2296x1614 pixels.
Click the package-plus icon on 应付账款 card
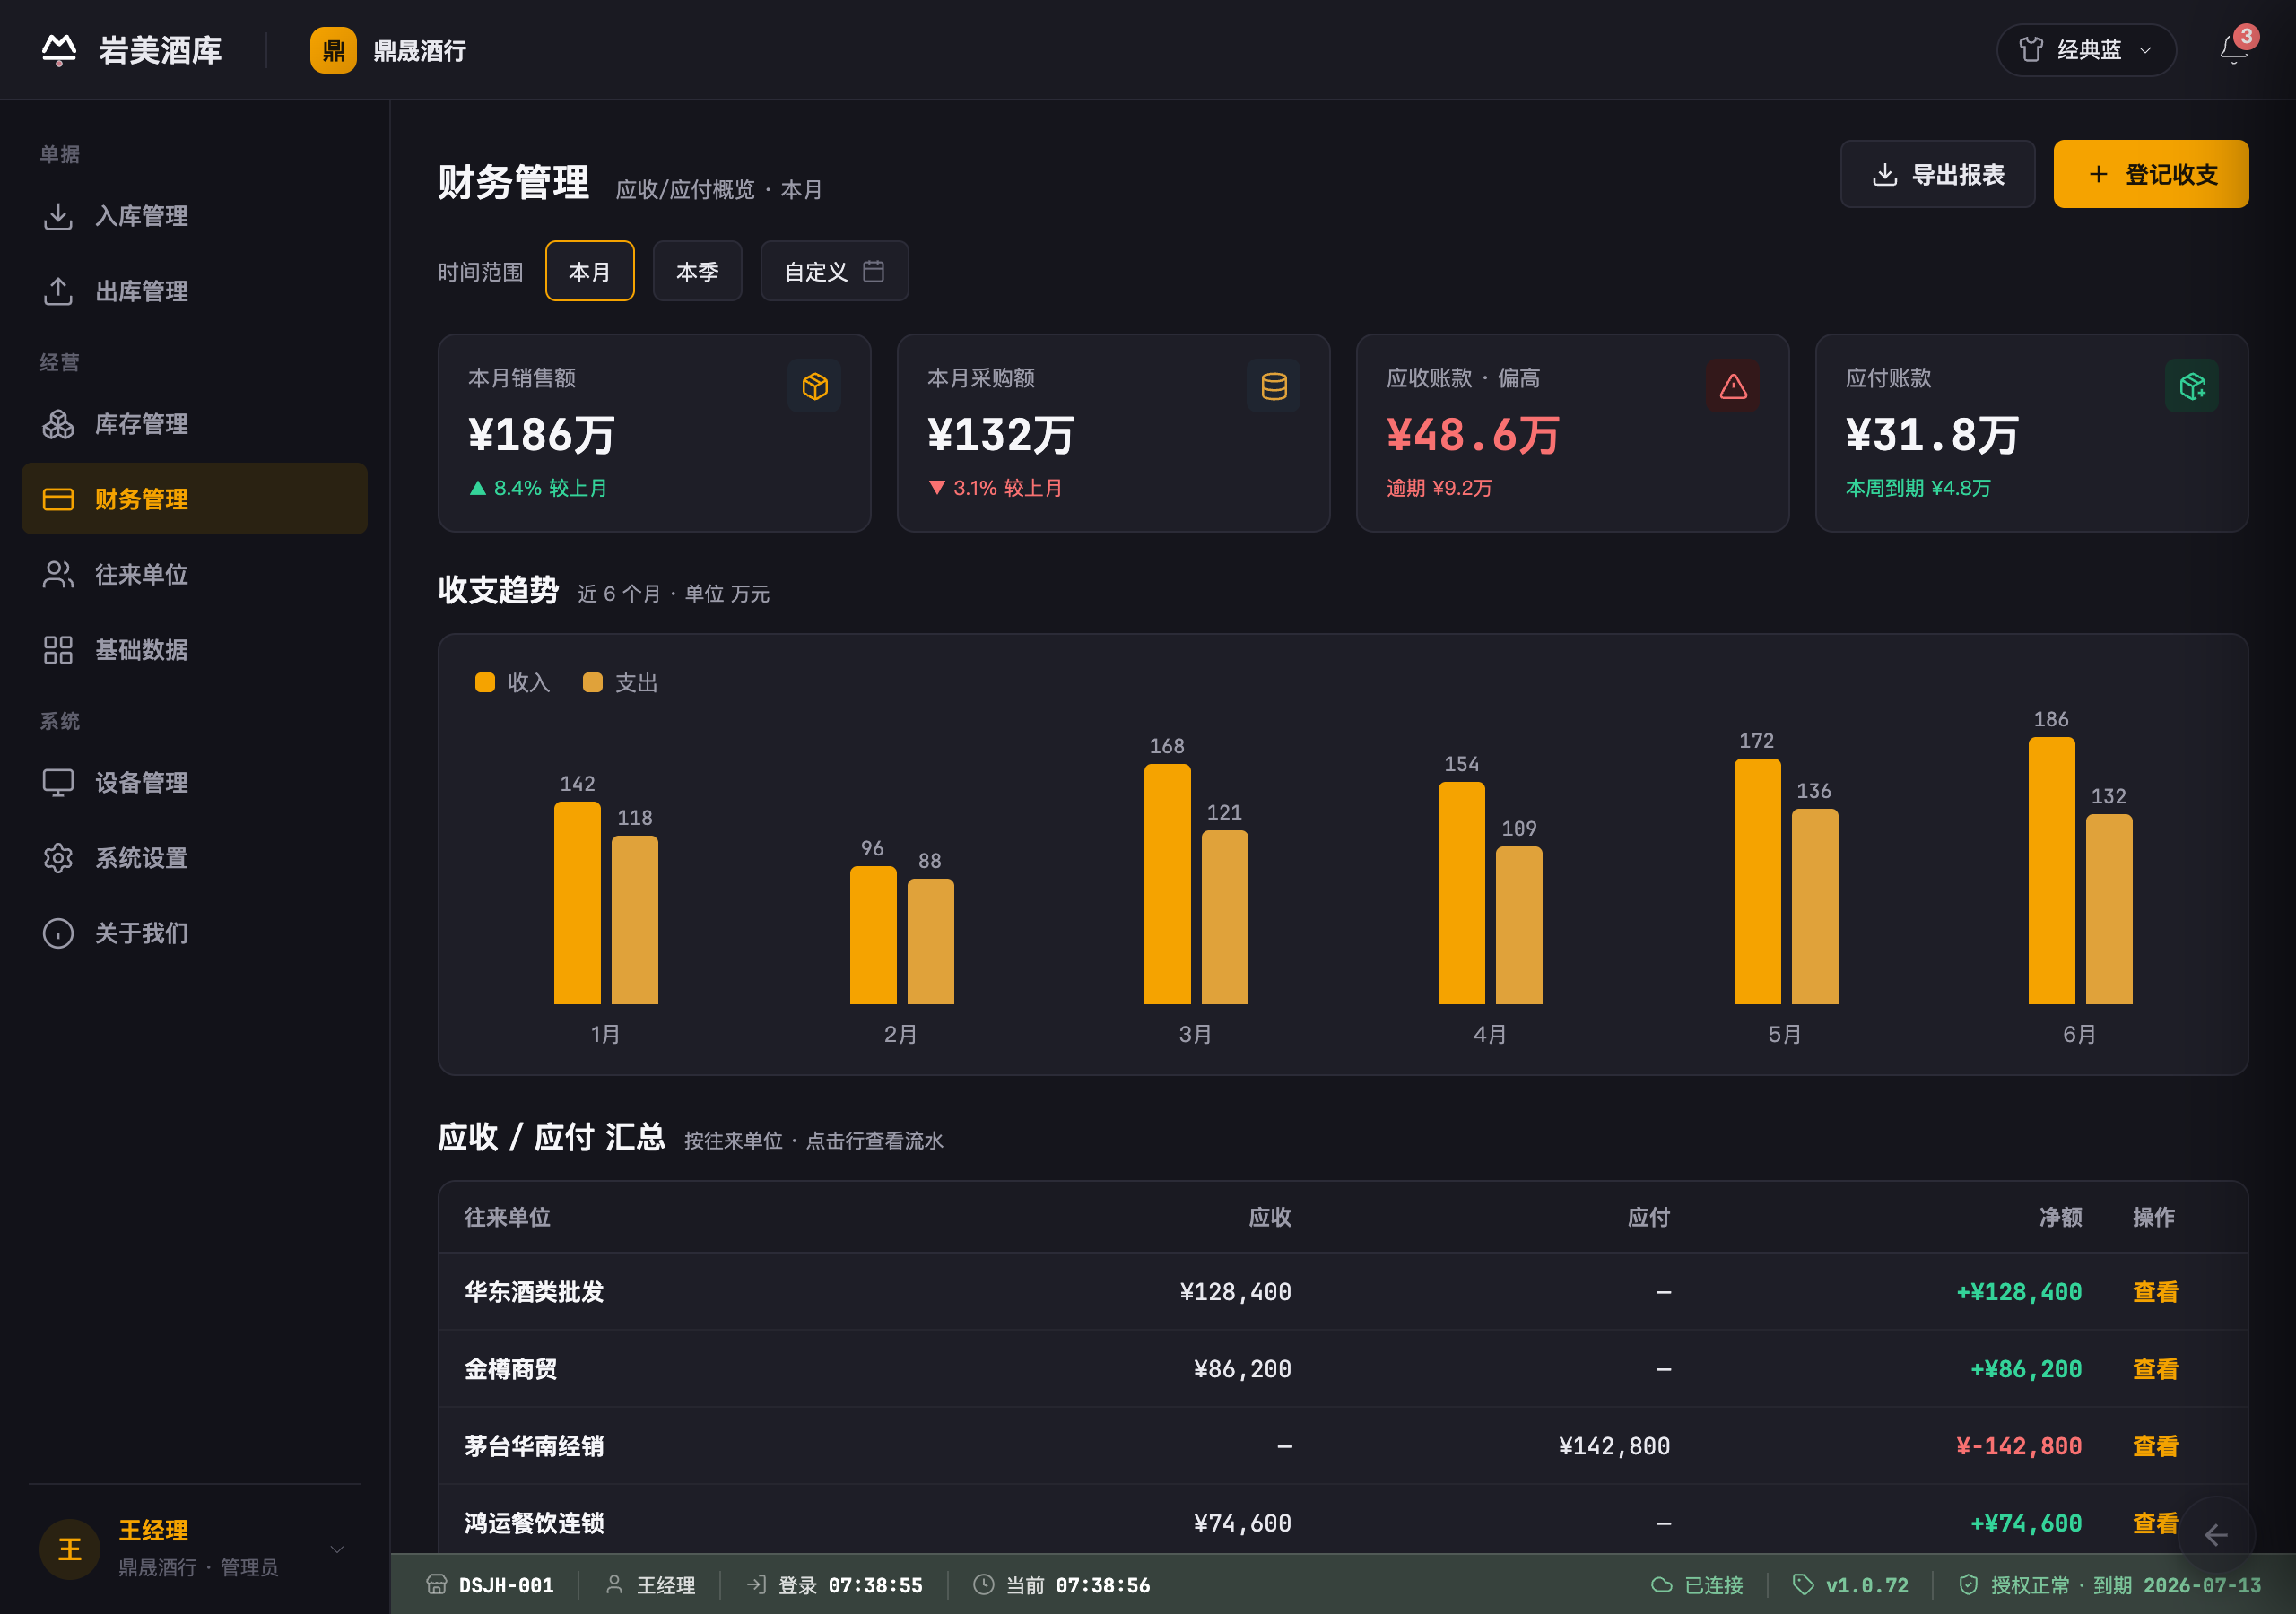pyautogui.click(x=2192, y=386)
